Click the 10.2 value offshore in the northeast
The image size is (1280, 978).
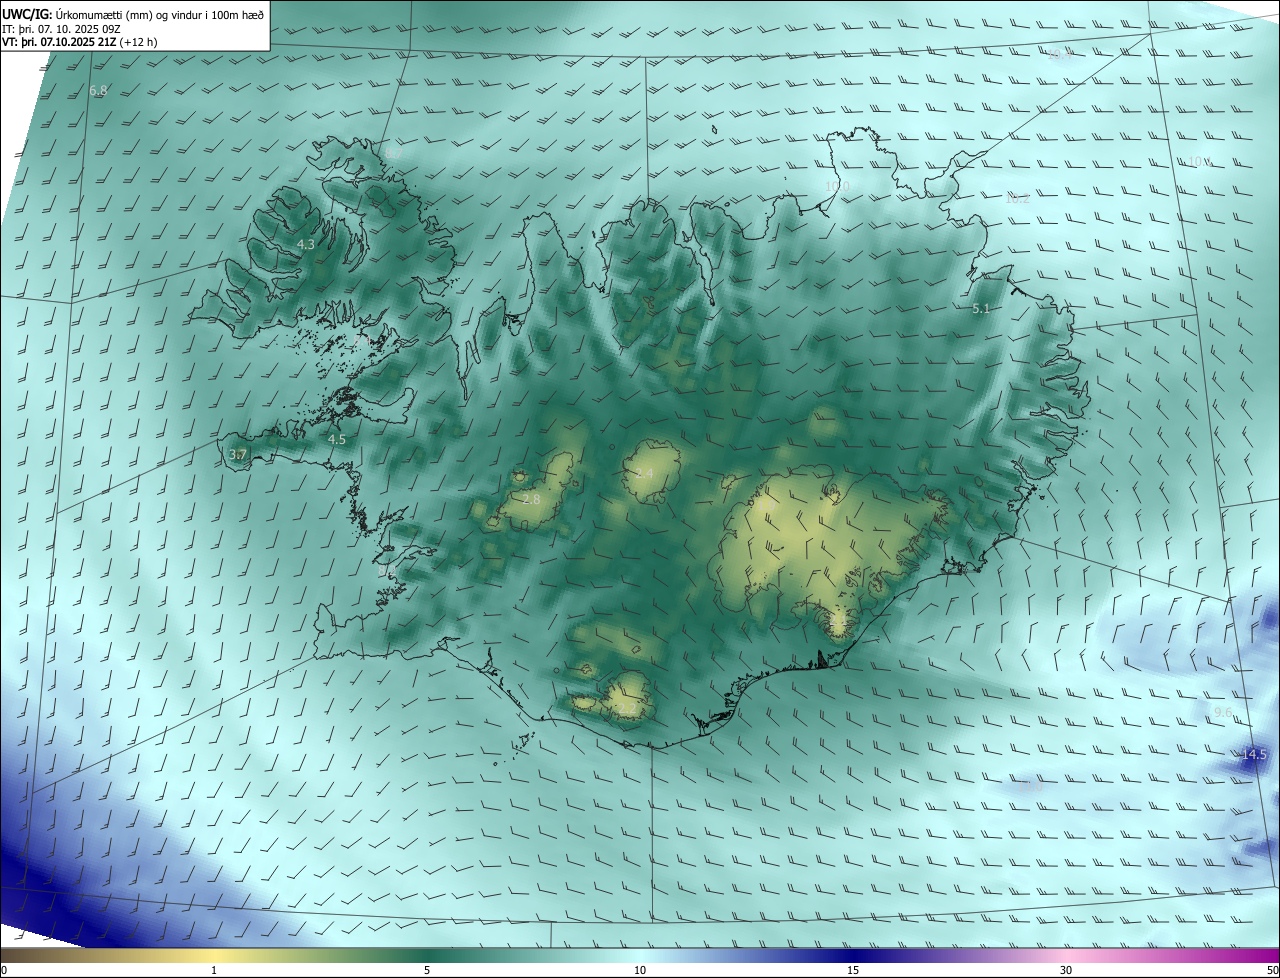(1017, 198)
